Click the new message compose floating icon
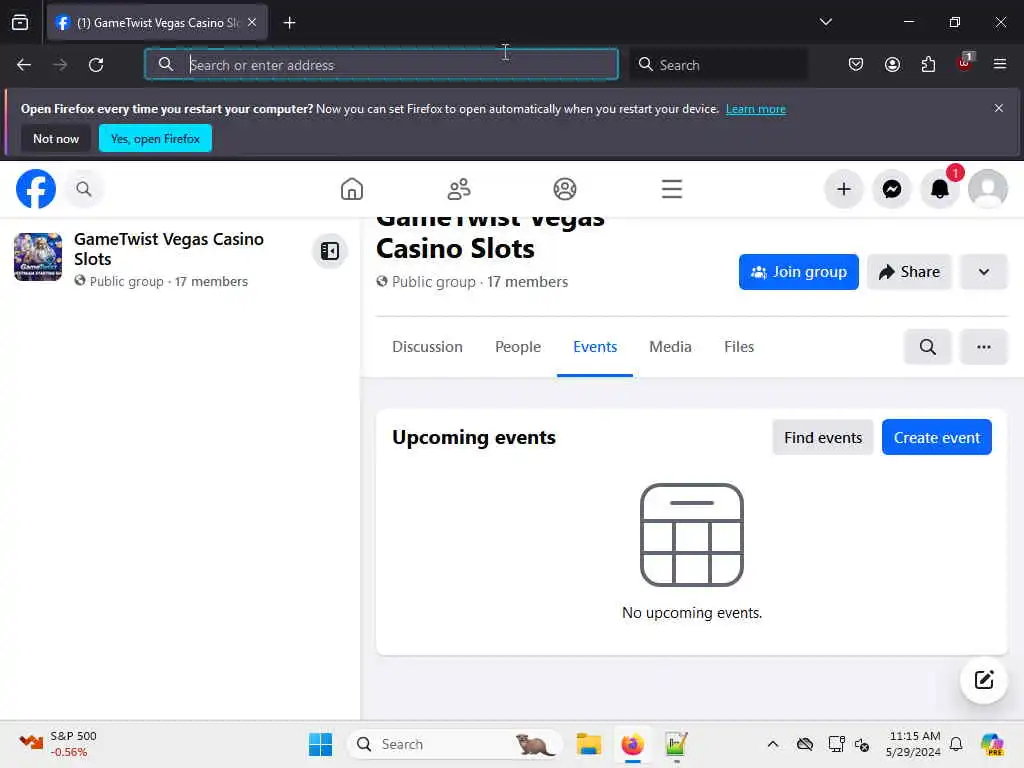The height and width of the screenshot is (768, 1024). [x=984, y=680]
